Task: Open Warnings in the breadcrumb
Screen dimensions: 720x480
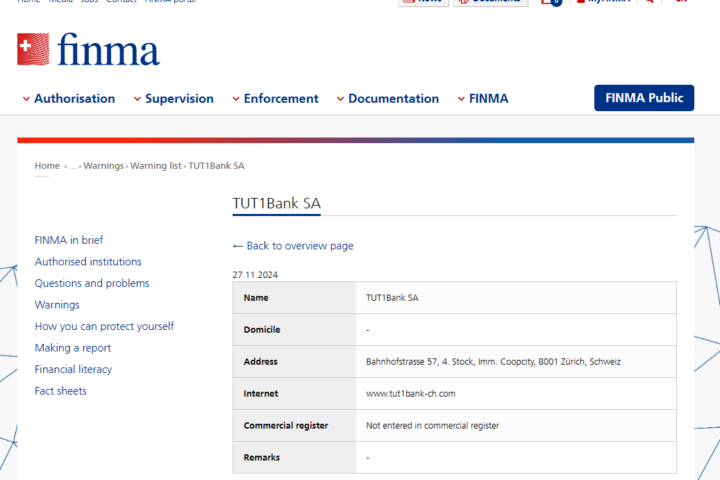Action: (103, 165)
